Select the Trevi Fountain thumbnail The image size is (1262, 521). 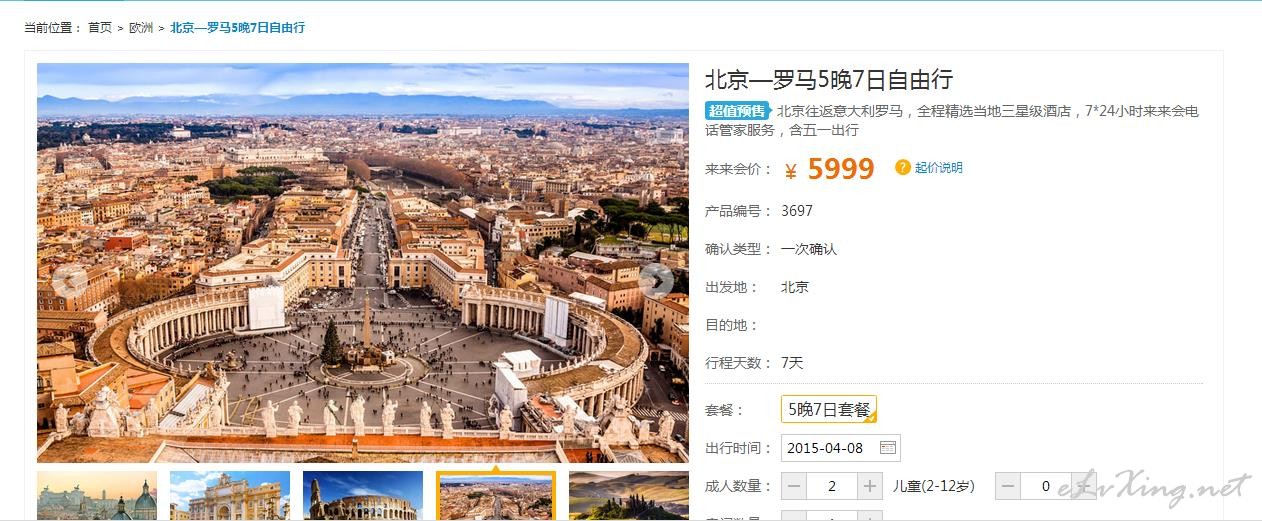[230, 496]
